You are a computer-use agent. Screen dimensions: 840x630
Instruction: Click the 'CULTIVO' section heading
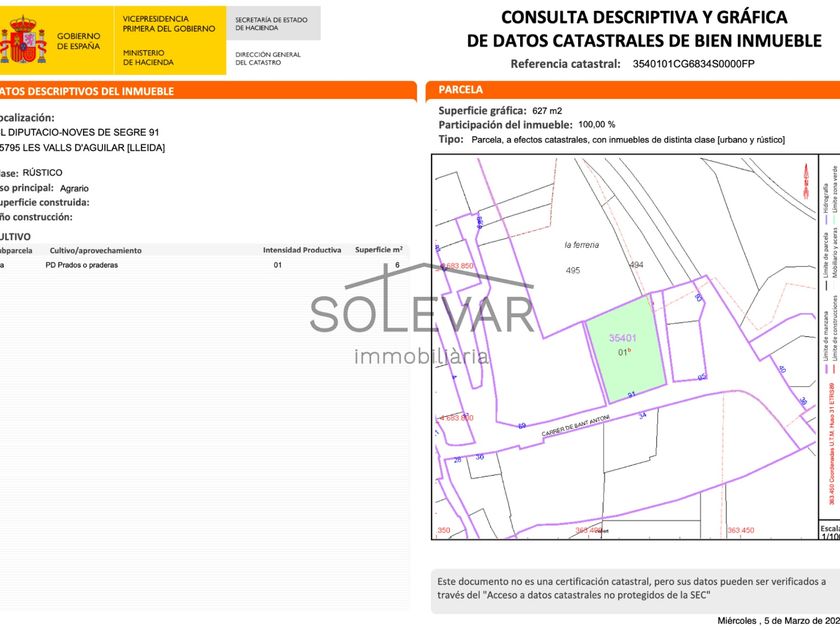pos(16,237)
